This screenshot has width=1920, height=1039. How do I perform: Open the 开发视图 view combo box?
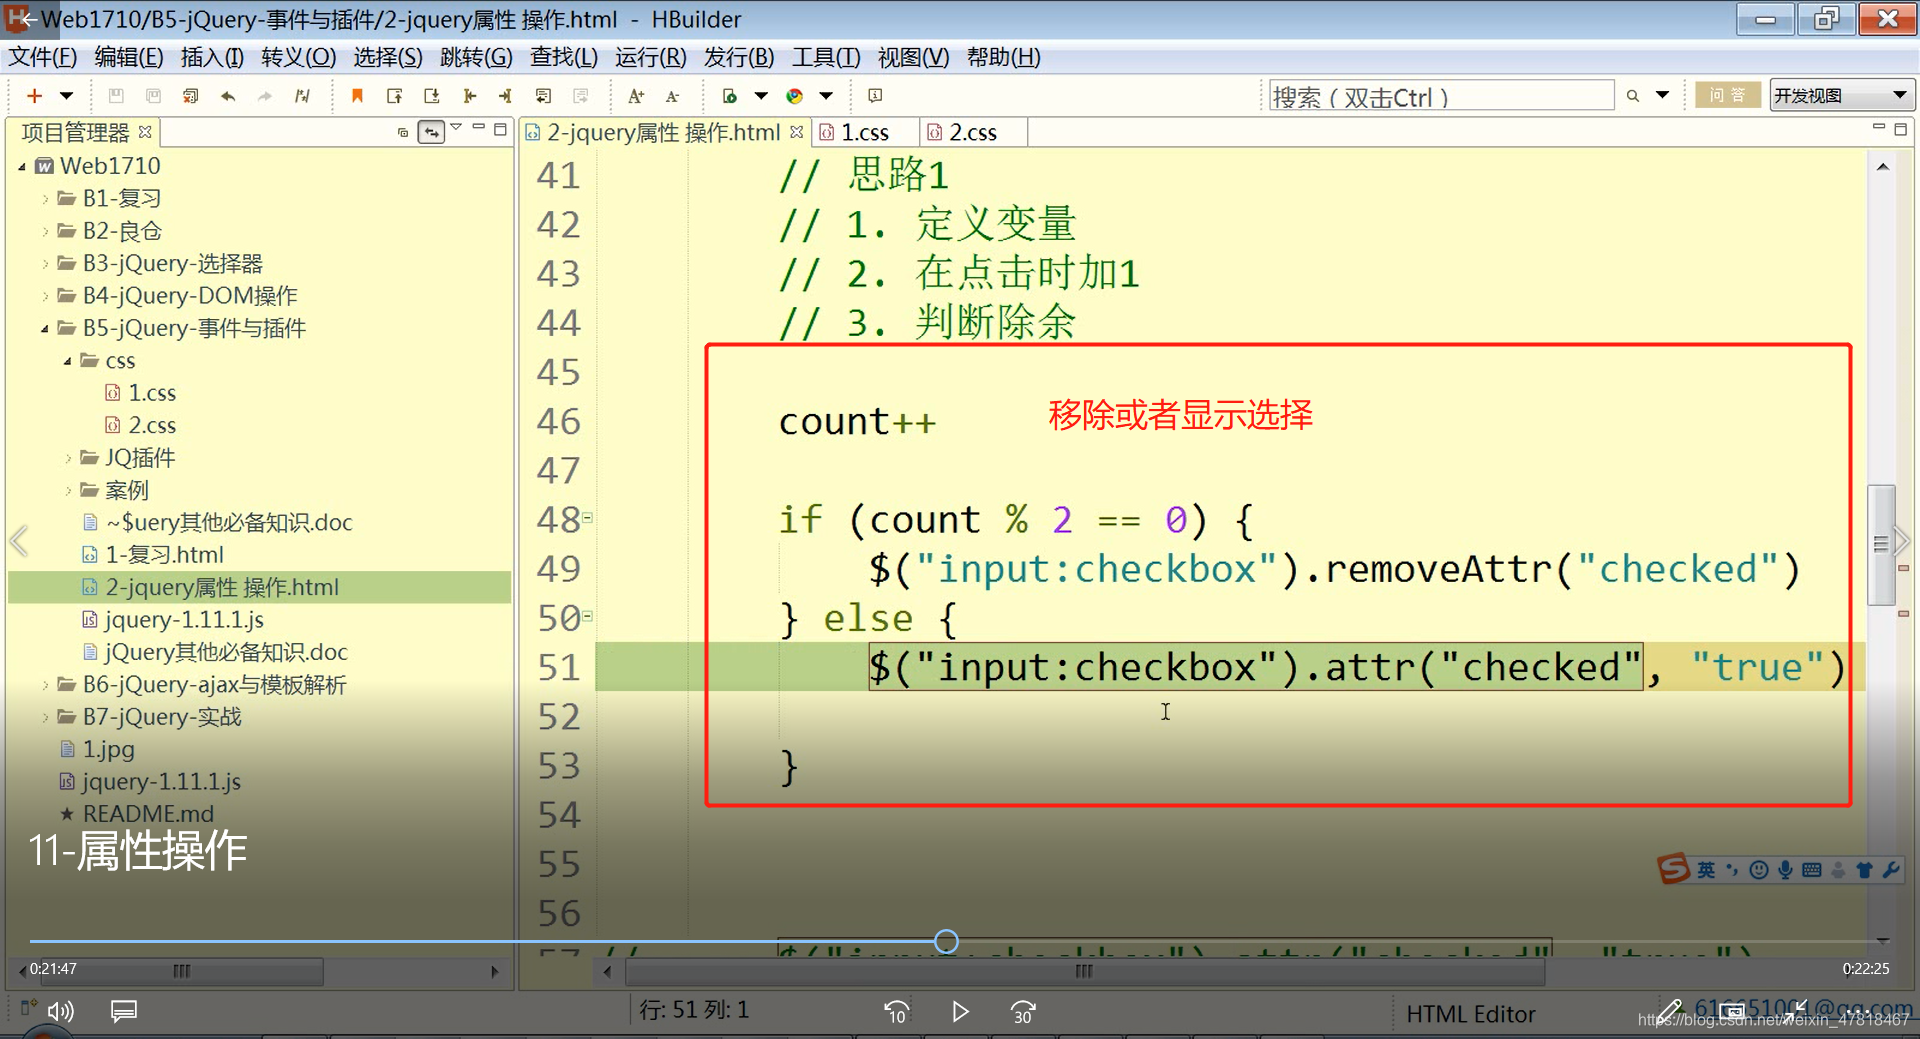coord(1841,95)
